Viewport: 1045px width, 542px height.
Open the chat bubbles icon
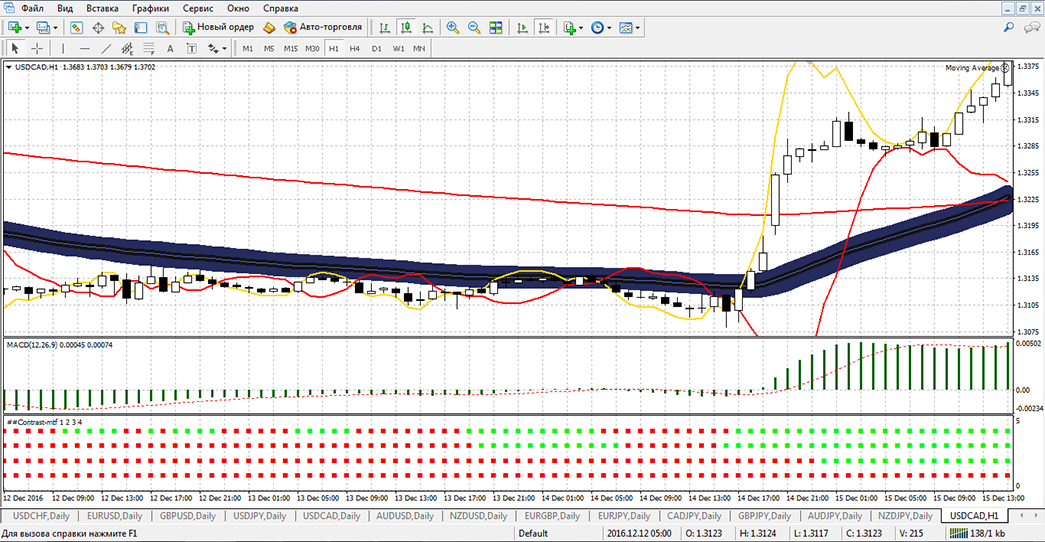point(1031,27)
